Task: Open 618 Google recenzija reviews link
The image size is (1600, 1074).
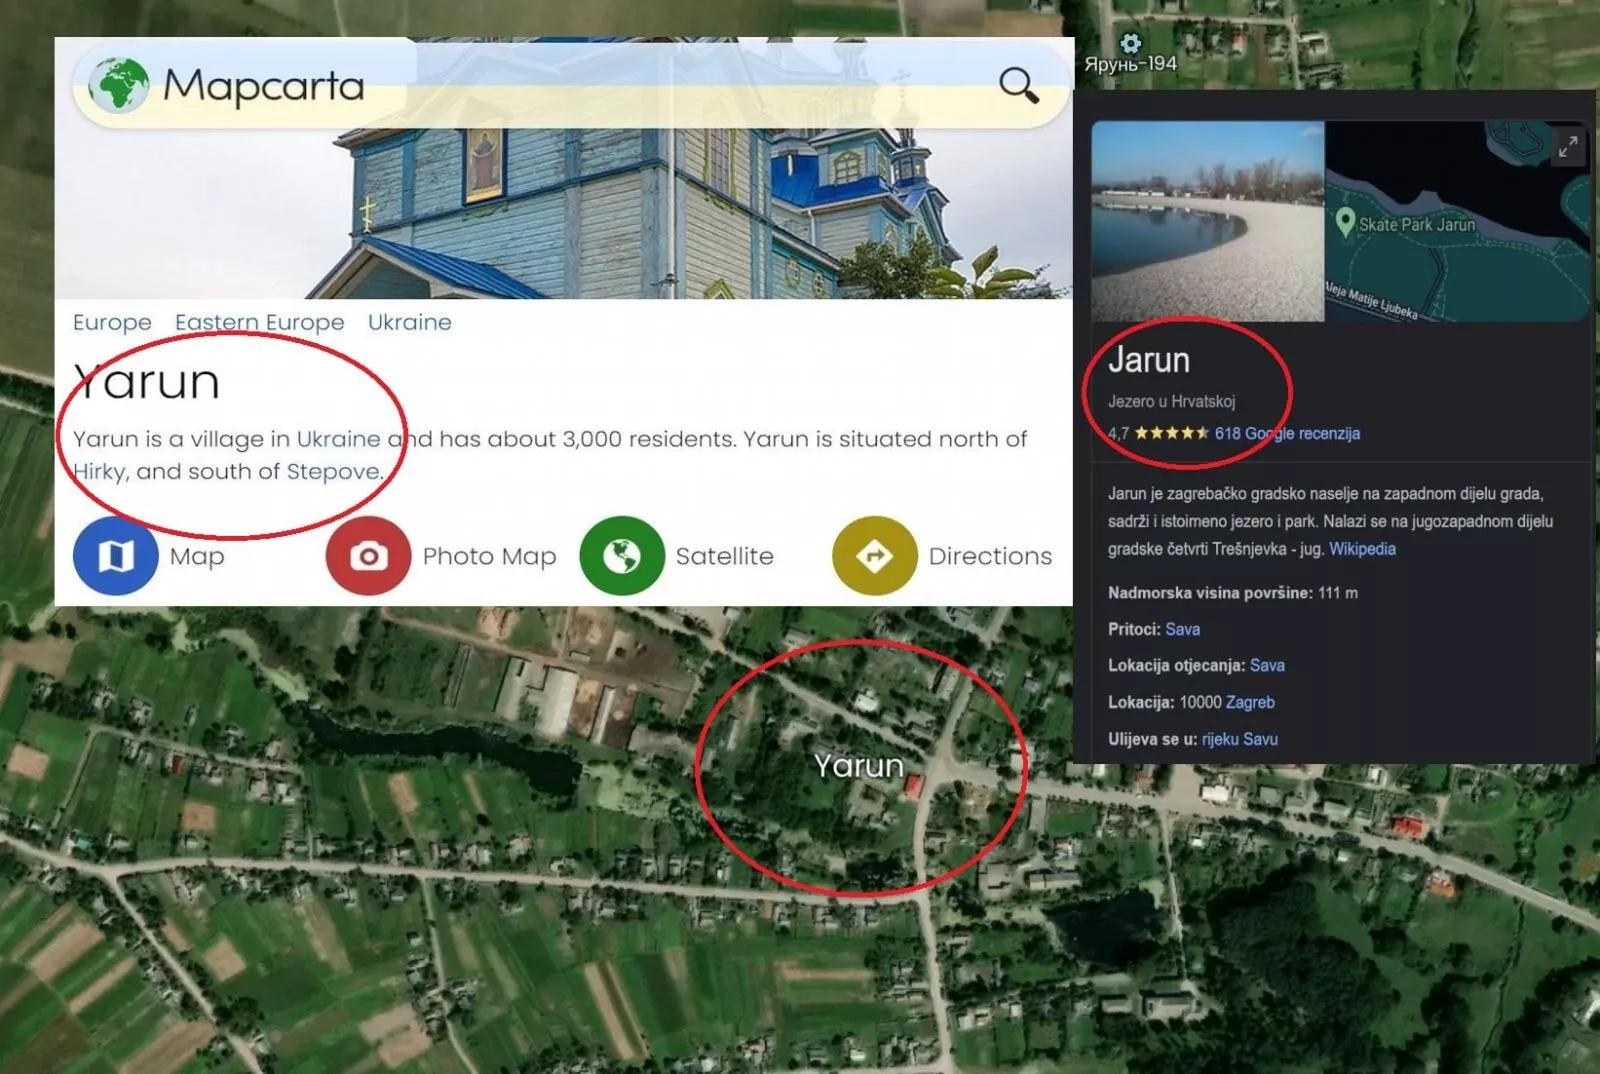Action: (1286, 433)
